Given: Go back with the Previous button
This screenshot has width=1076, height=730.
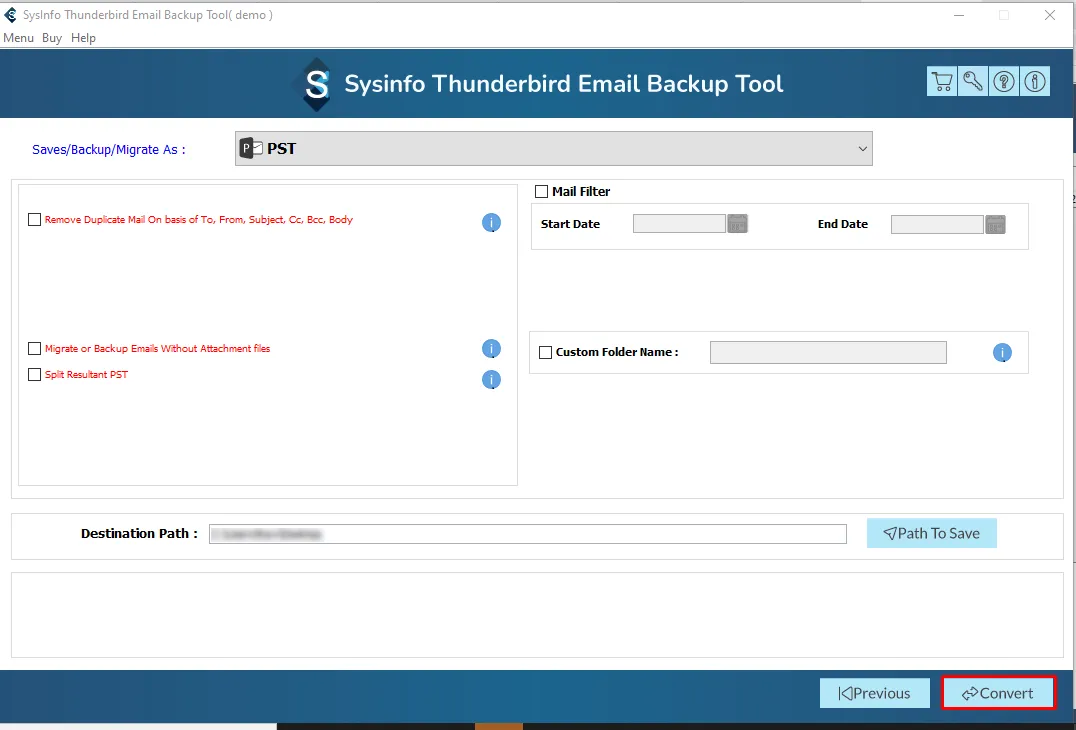Looking at the screenshot, I should tap(875, 693).
